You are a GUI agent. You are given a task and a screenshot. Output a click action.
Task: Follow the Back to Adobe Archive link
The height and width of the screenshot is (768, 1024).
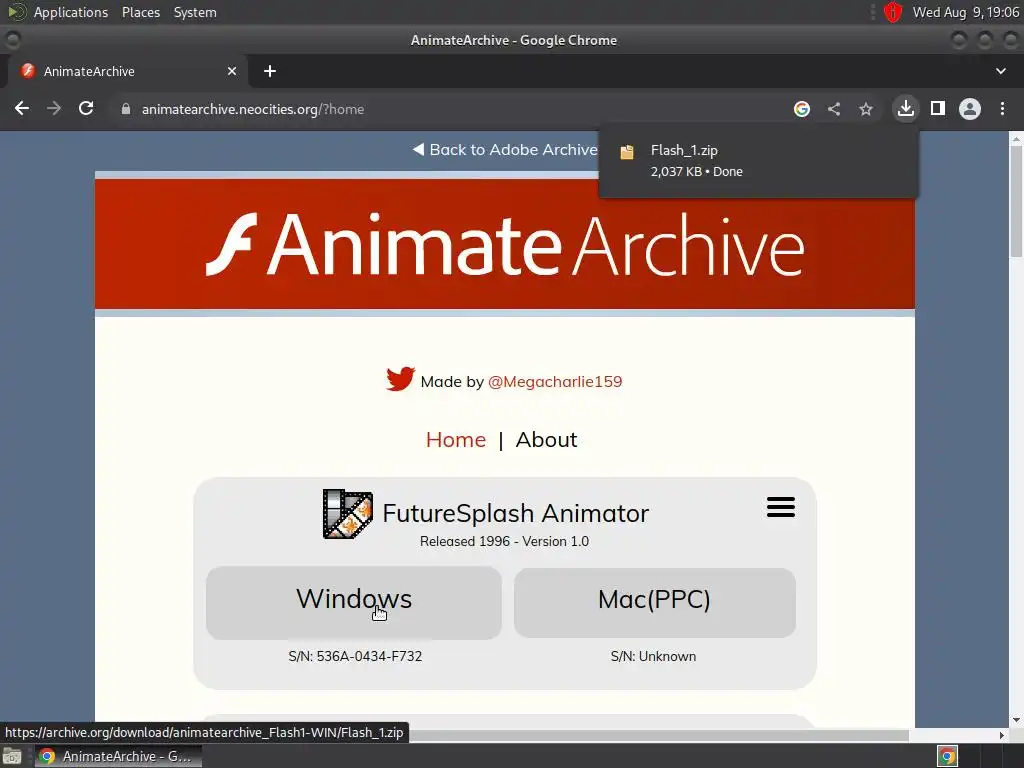coord(505,150)
